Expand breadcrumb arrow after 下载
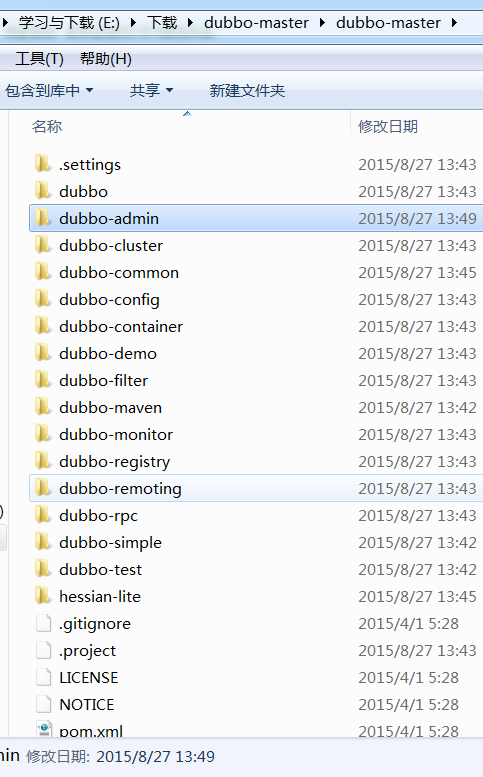 point(190,23)
